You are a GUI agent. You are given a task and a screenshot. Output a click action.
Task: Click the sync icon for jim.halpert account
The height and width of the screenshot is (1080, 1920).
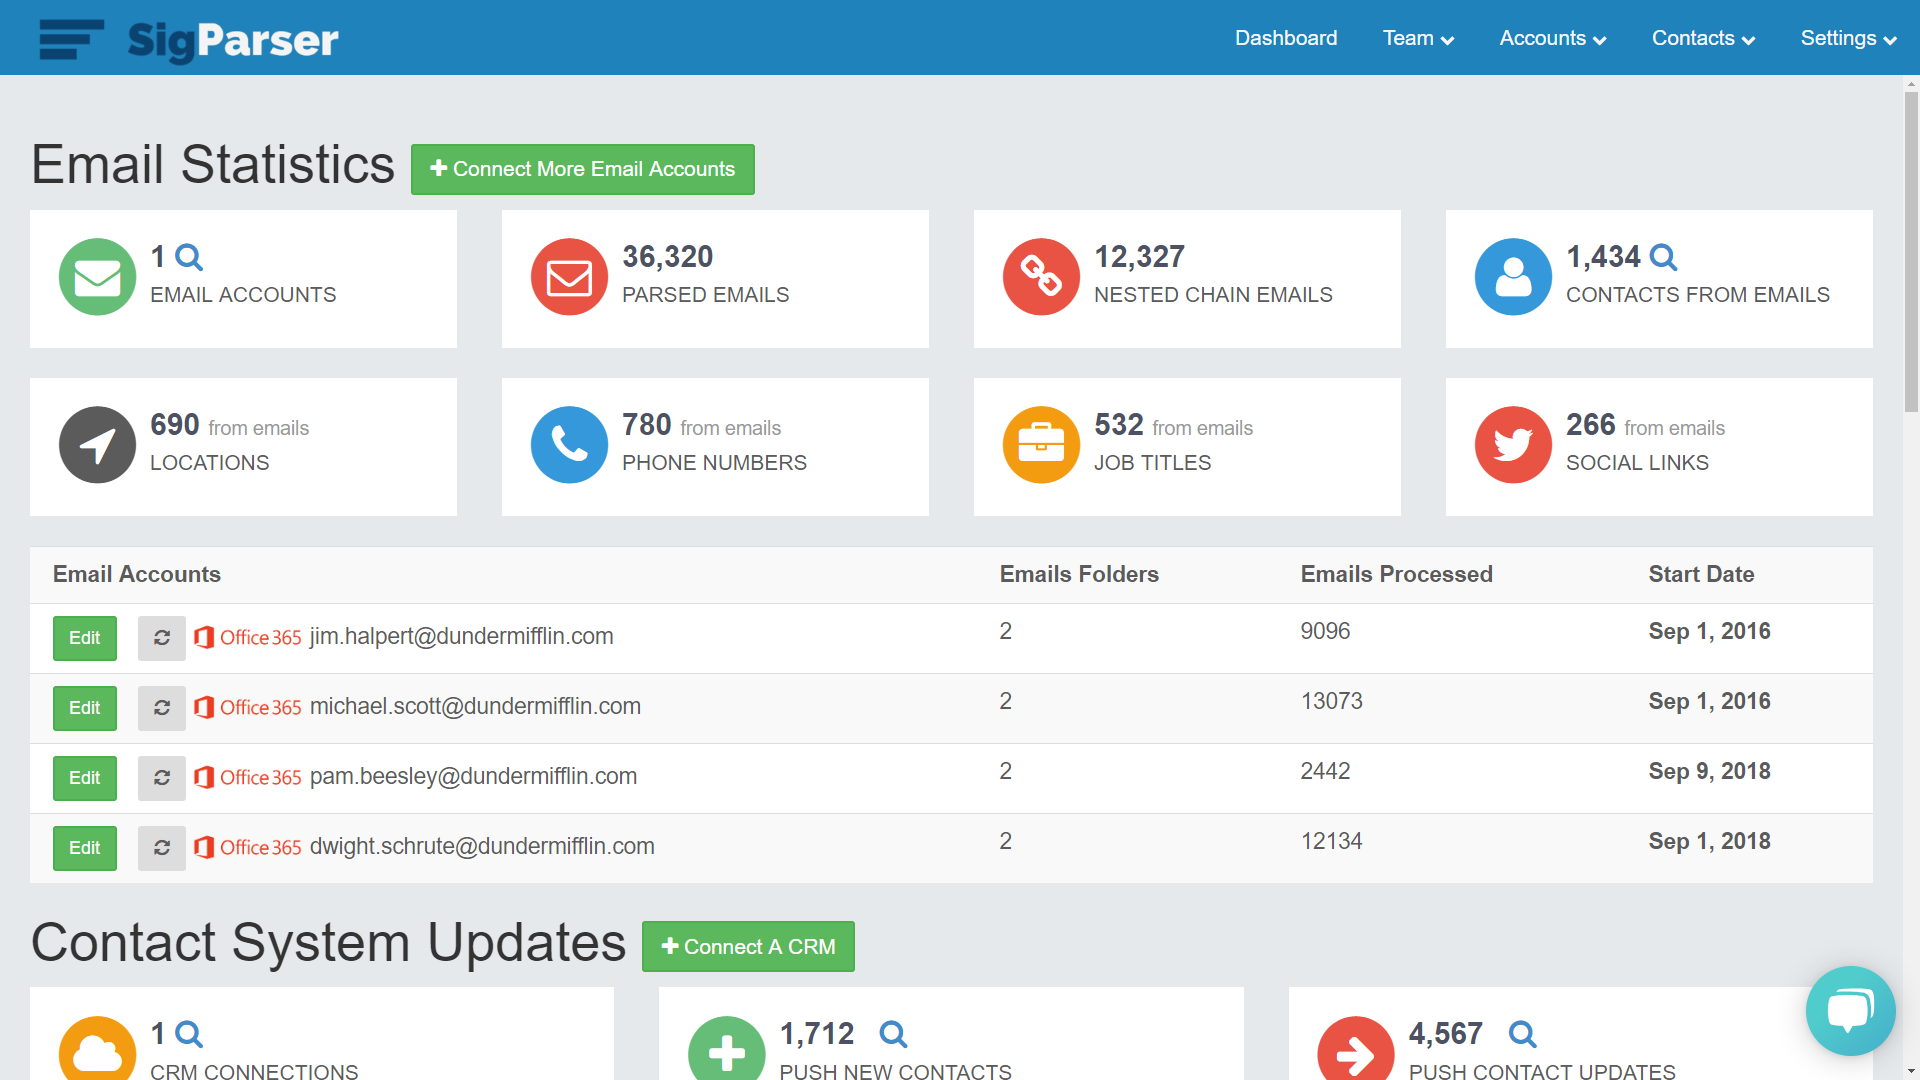coord(162,638)
